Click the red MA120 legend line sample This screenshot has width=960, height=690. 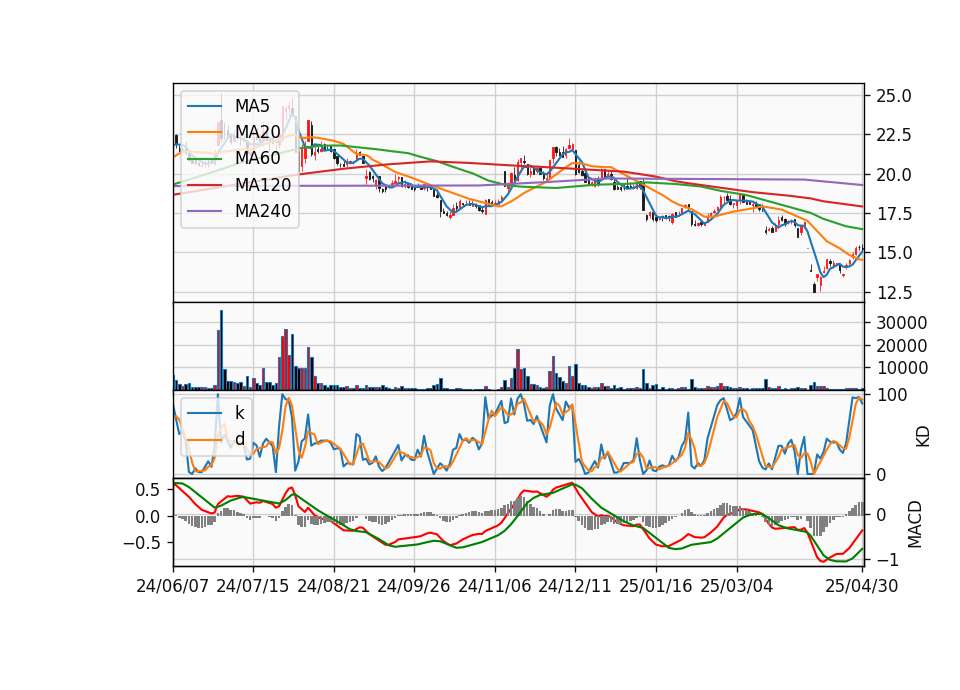204,185
